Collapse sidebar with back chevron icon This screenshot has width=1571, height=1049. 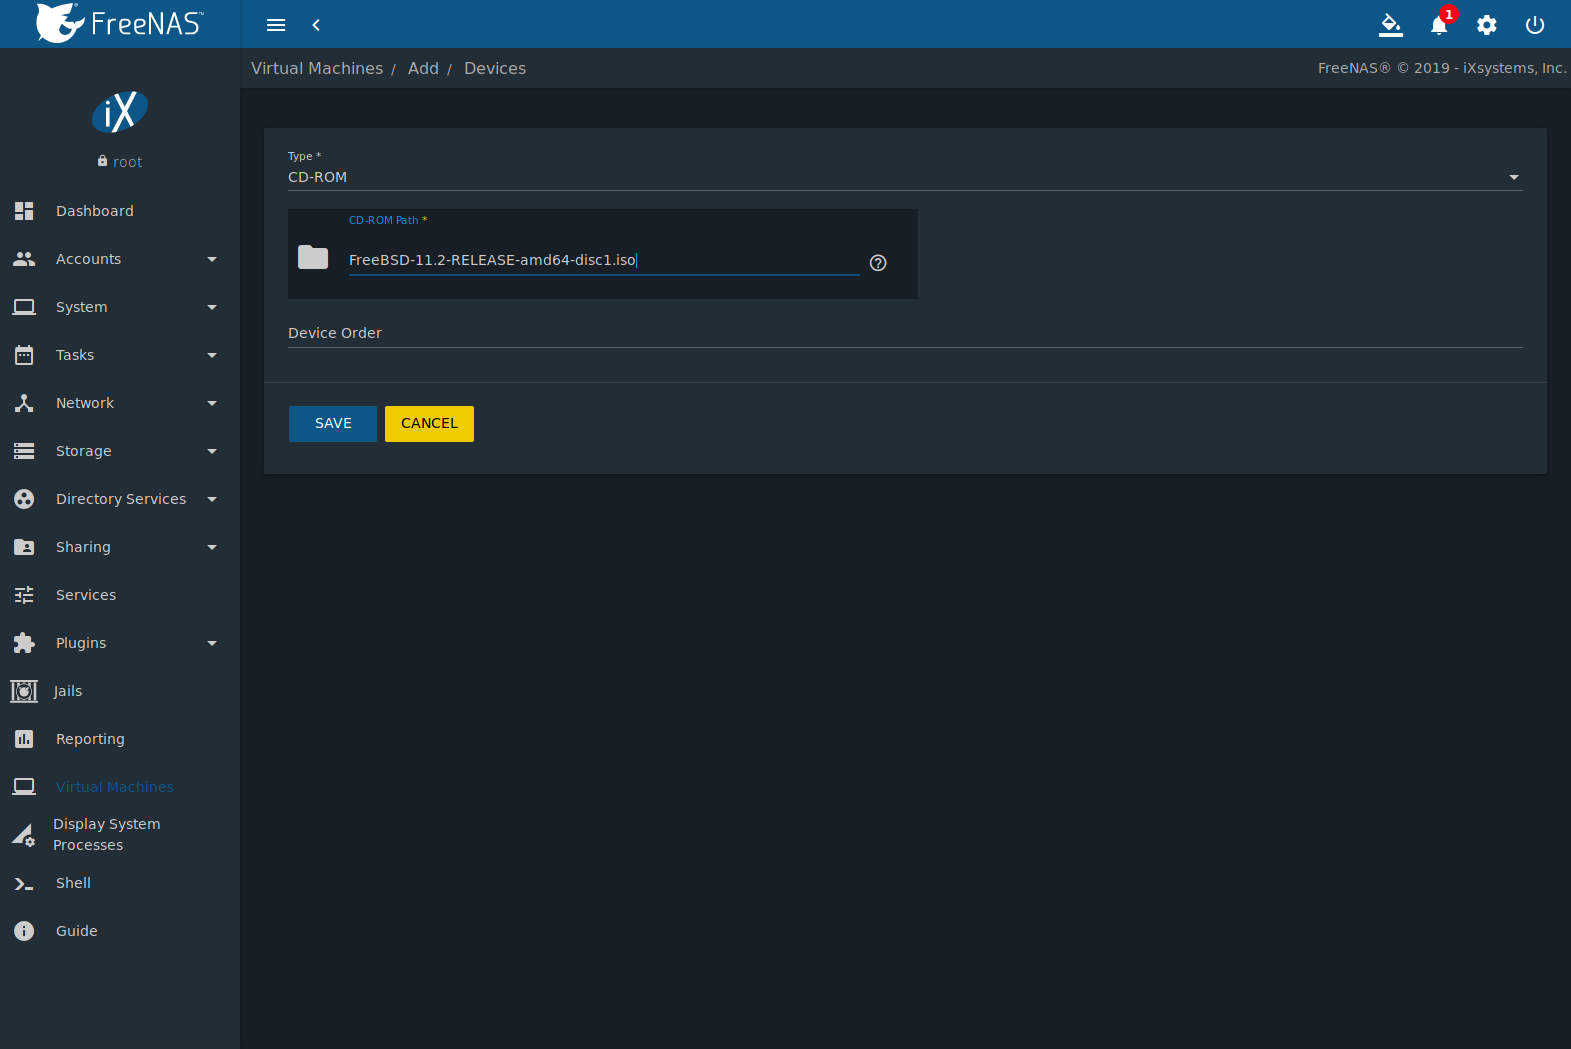[316, 25]
